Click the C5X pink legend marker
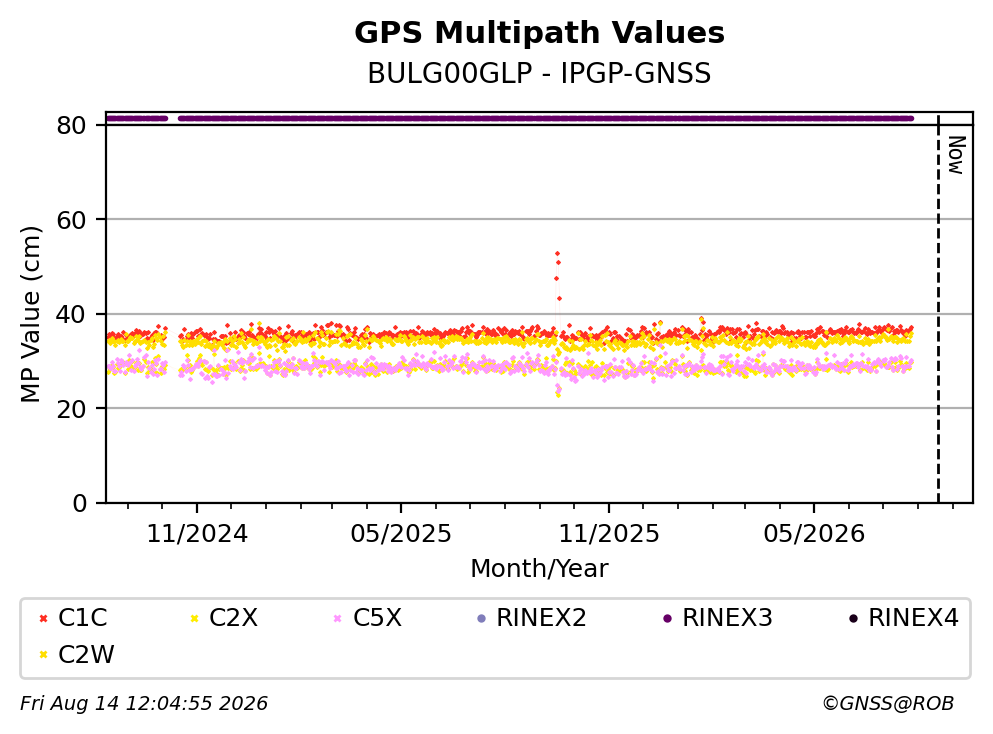The width and height of the screenshot is (993, 734). [x=338, y=618]
